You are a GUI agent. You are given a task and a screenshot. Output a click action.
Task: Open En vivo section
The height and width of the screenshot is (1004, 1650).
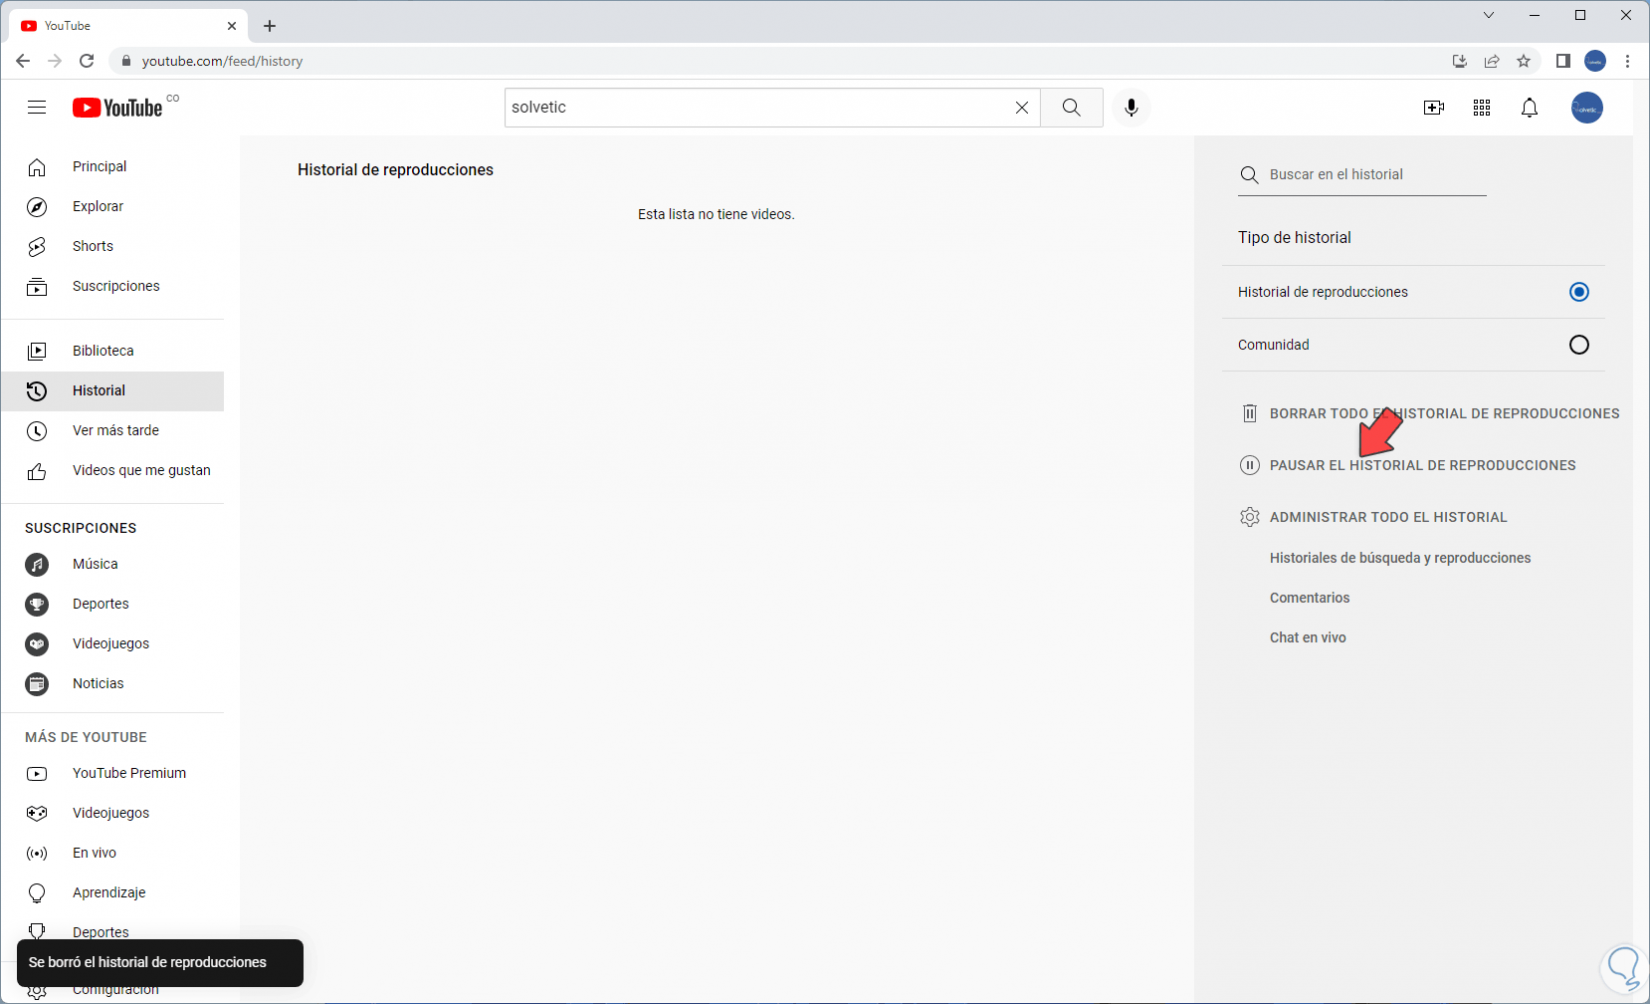[113, 853]
